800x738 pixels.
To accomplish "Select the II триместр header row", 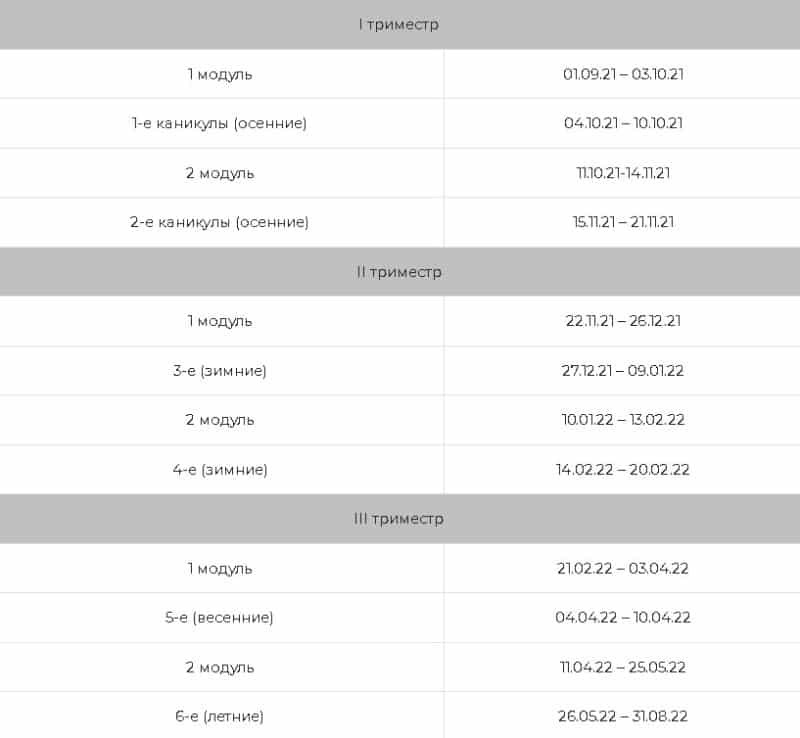I will coord(400,272).
